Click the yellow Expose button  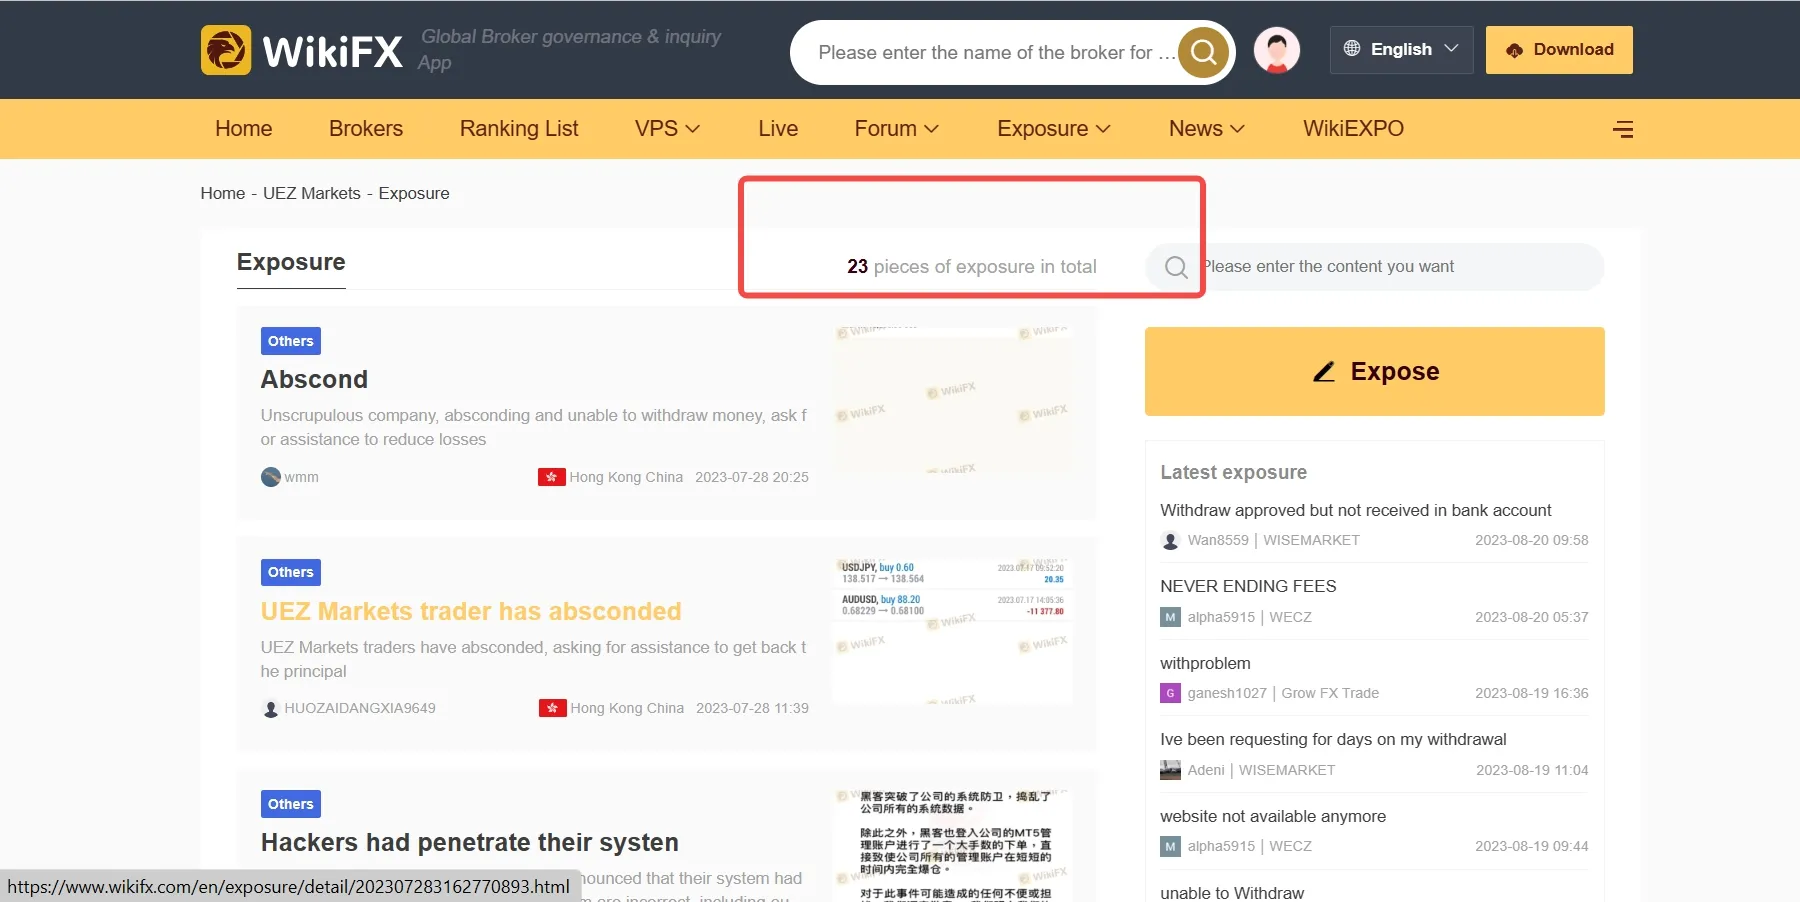(1375, 371)
